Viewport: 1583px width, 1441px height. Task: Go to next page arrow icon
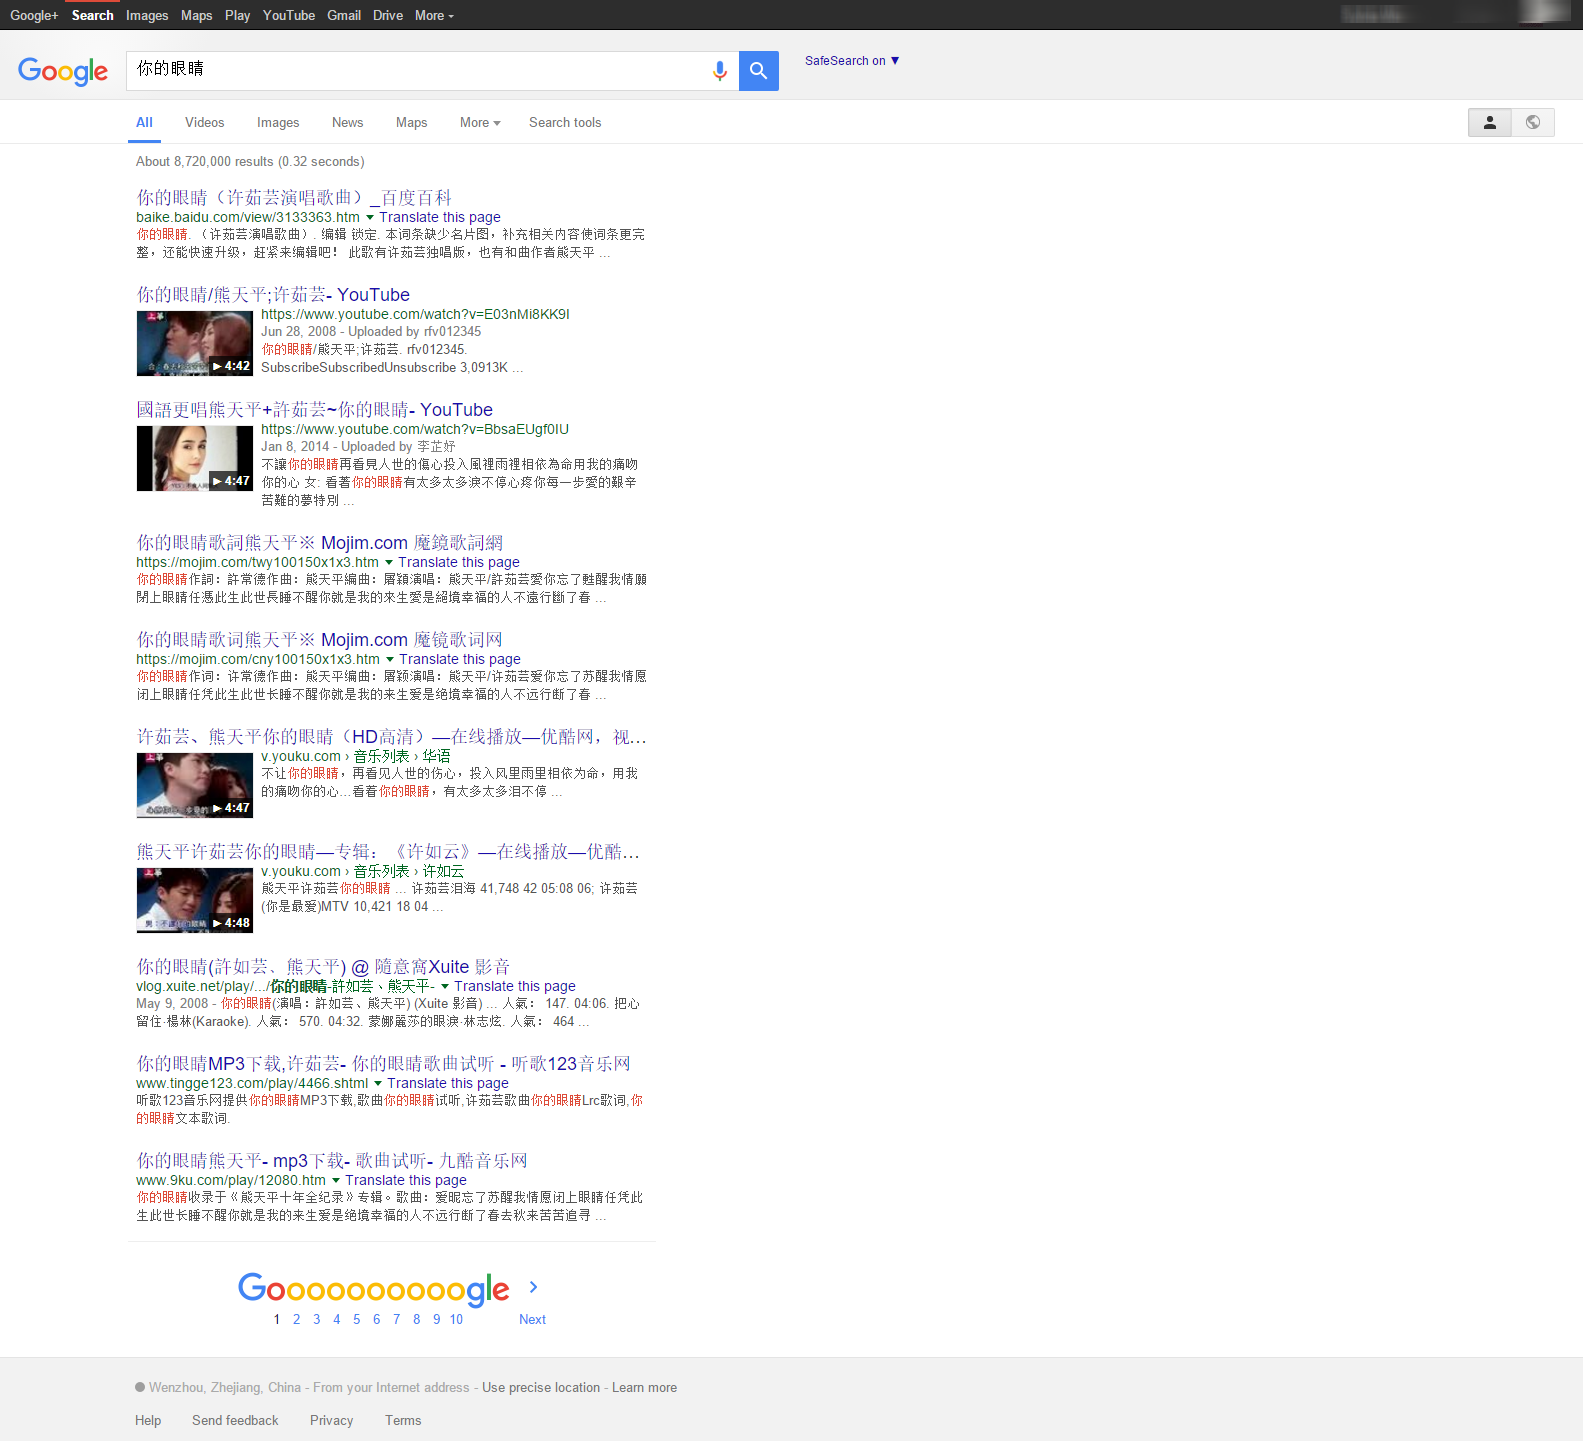point(533,1287)
